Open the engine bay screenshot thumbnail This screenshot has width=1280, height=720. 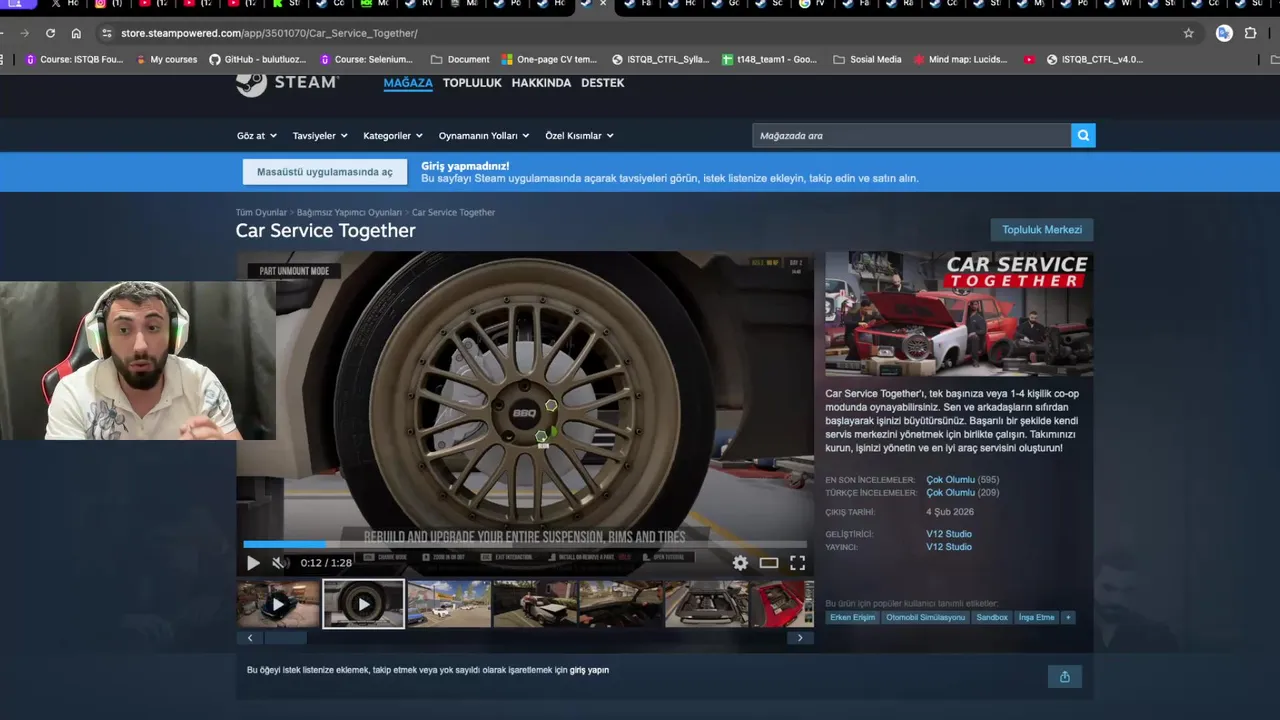coord(706,604)
